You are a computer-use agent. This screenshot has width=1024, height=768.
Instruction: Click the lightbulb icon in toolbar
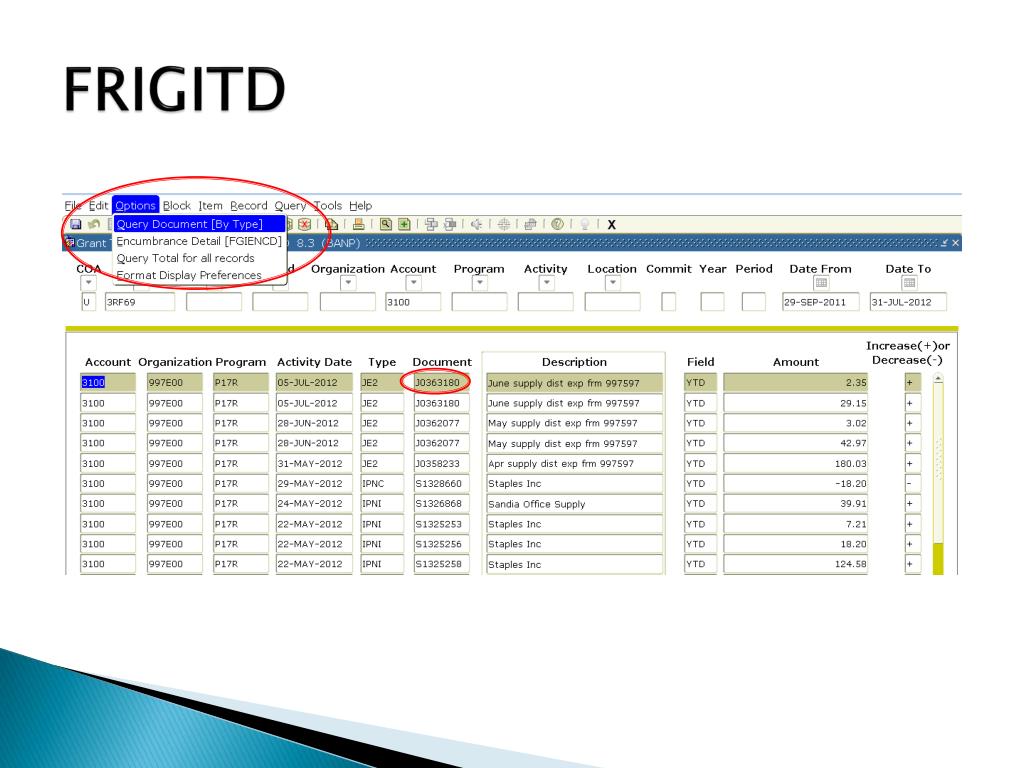coord(584,224)
